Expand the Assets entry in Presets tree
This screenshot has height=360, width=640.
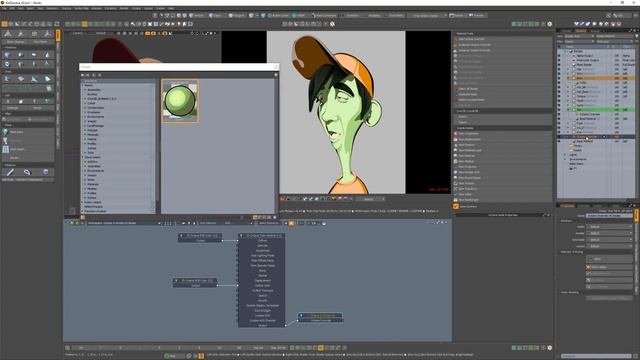click(x=83, y=85)
